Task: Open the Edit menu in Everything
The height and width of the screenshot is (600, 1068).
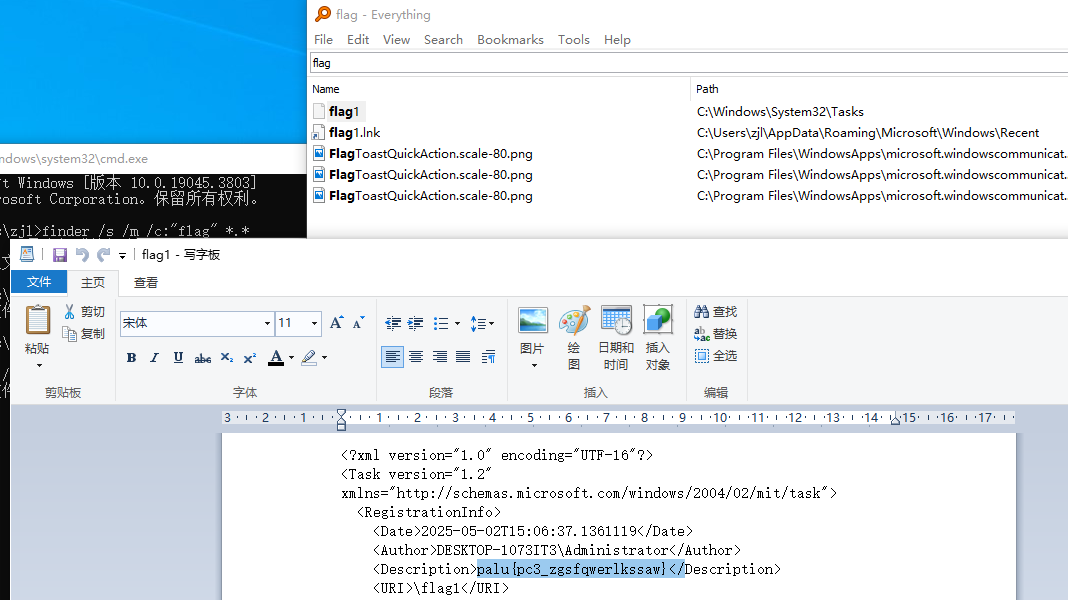Action: pyautogui.click(x=358, y=40)
